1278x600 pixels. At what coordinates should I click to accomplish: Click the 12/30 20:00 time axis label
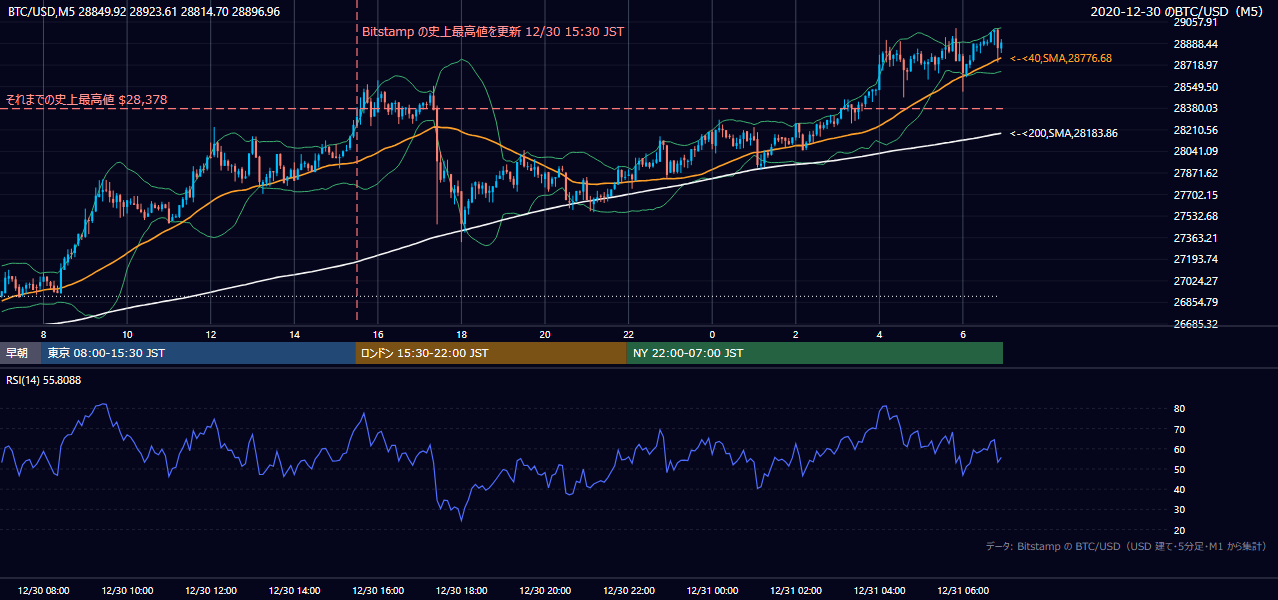(x=545, y=591)
